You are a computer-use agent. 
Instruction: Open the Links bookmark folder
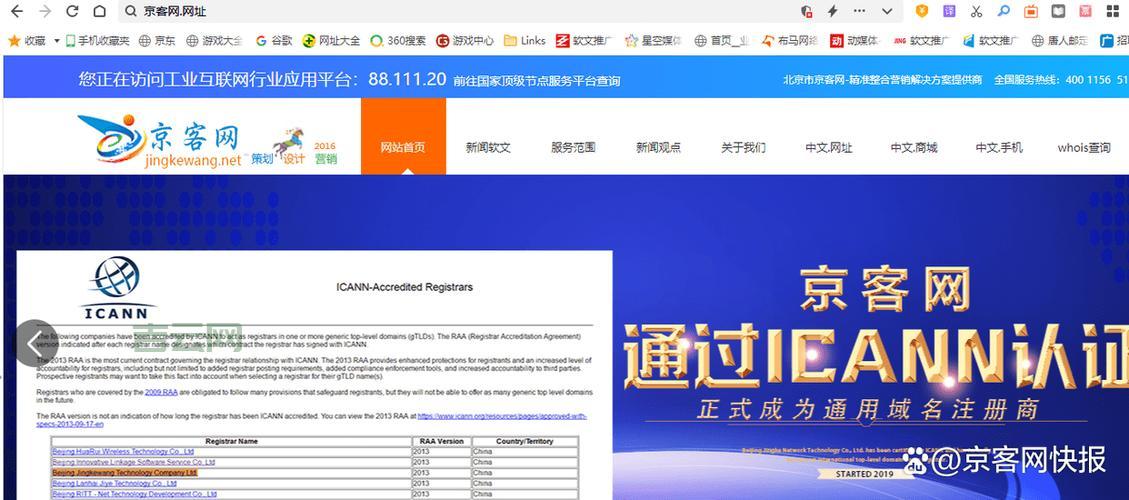point(525,41)
